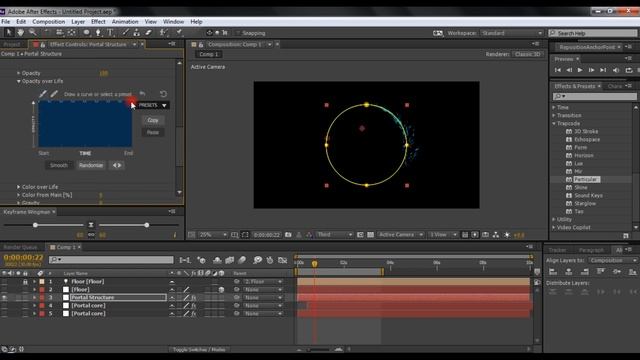
Task: Click the Randomize button
Action: [x=91, y=165]
